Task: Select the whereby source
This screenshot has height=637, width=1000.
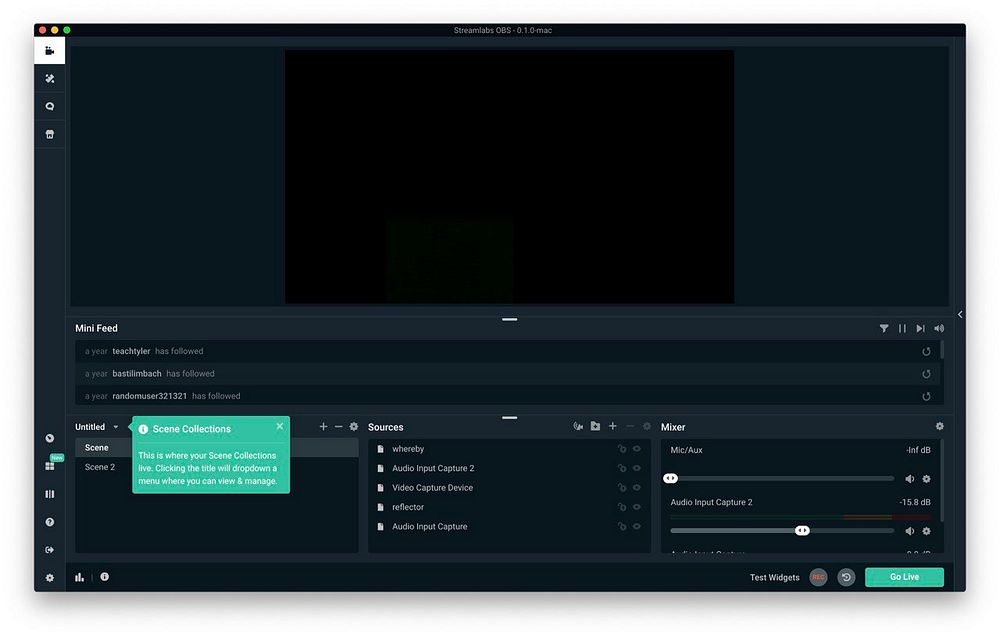Action: pyautogui.click(x=509, y=449)
